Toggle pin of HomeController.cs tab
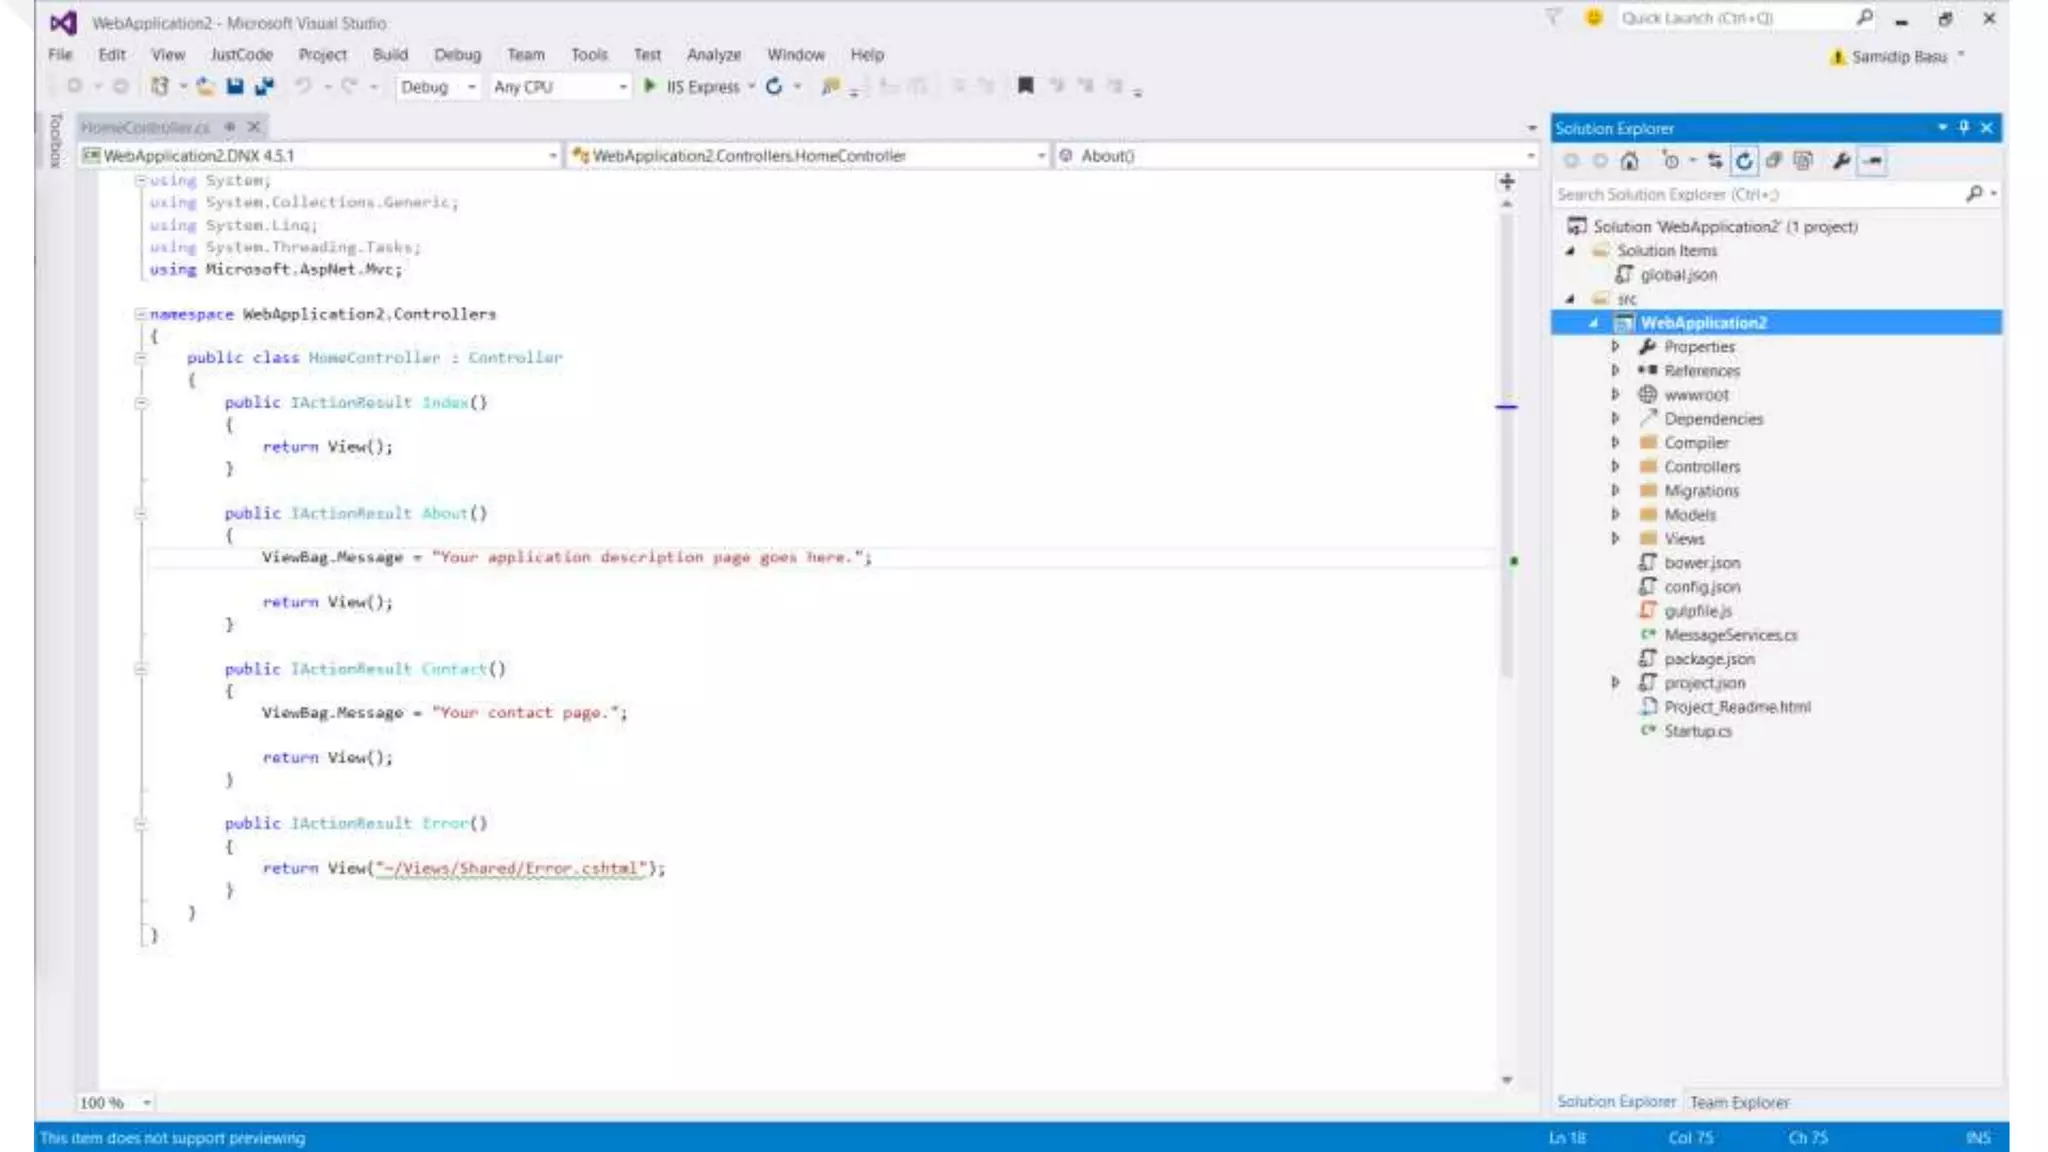The width and height of the screenshot is (2048, 1152). click(230, 127)
